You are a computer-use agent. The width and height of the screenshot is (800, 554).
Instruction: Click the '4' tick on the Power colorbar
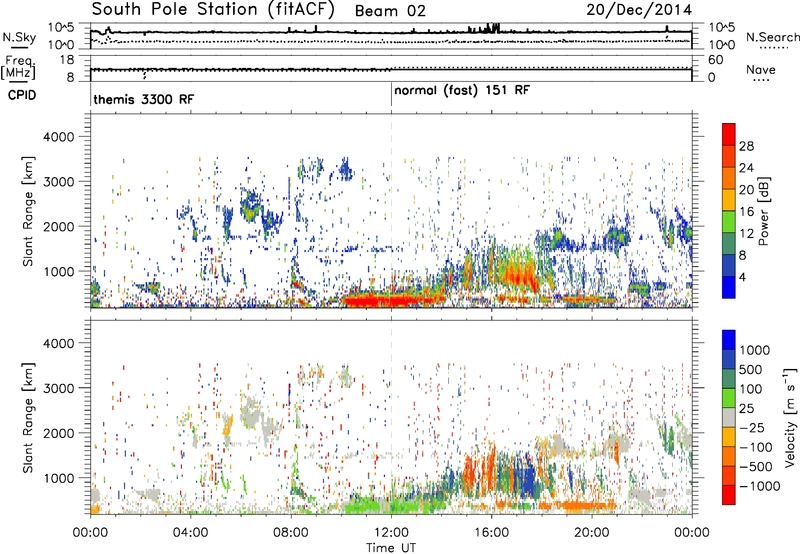pyautogui.click(x=742, y=277)
